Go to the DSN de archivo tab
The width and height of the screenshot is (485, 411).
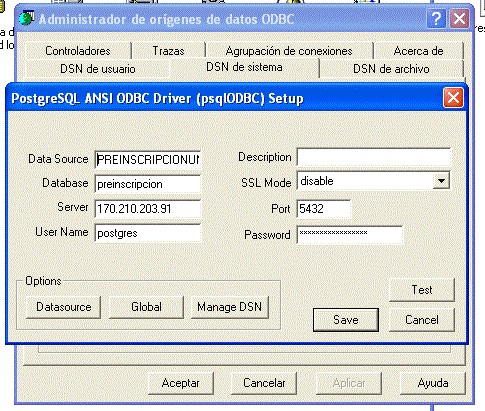[391, 69]
